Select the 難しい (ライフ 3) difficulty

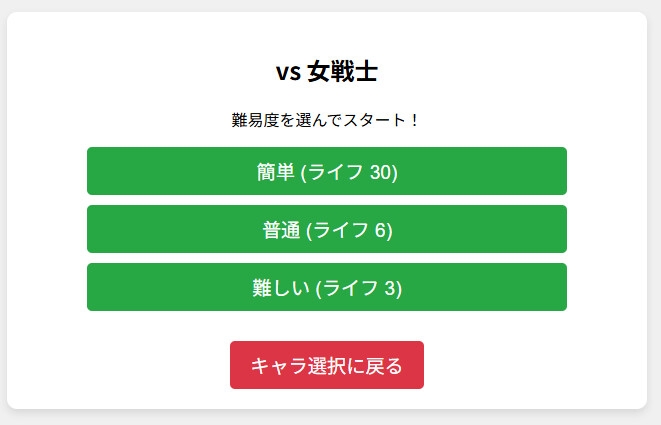(327, 287)
